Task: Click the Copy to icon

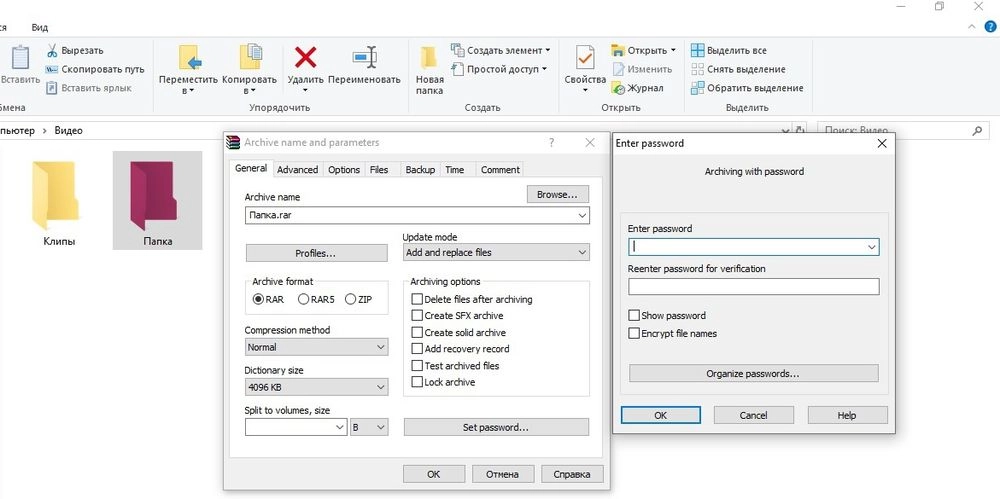Action: click(x=249, y=58)
